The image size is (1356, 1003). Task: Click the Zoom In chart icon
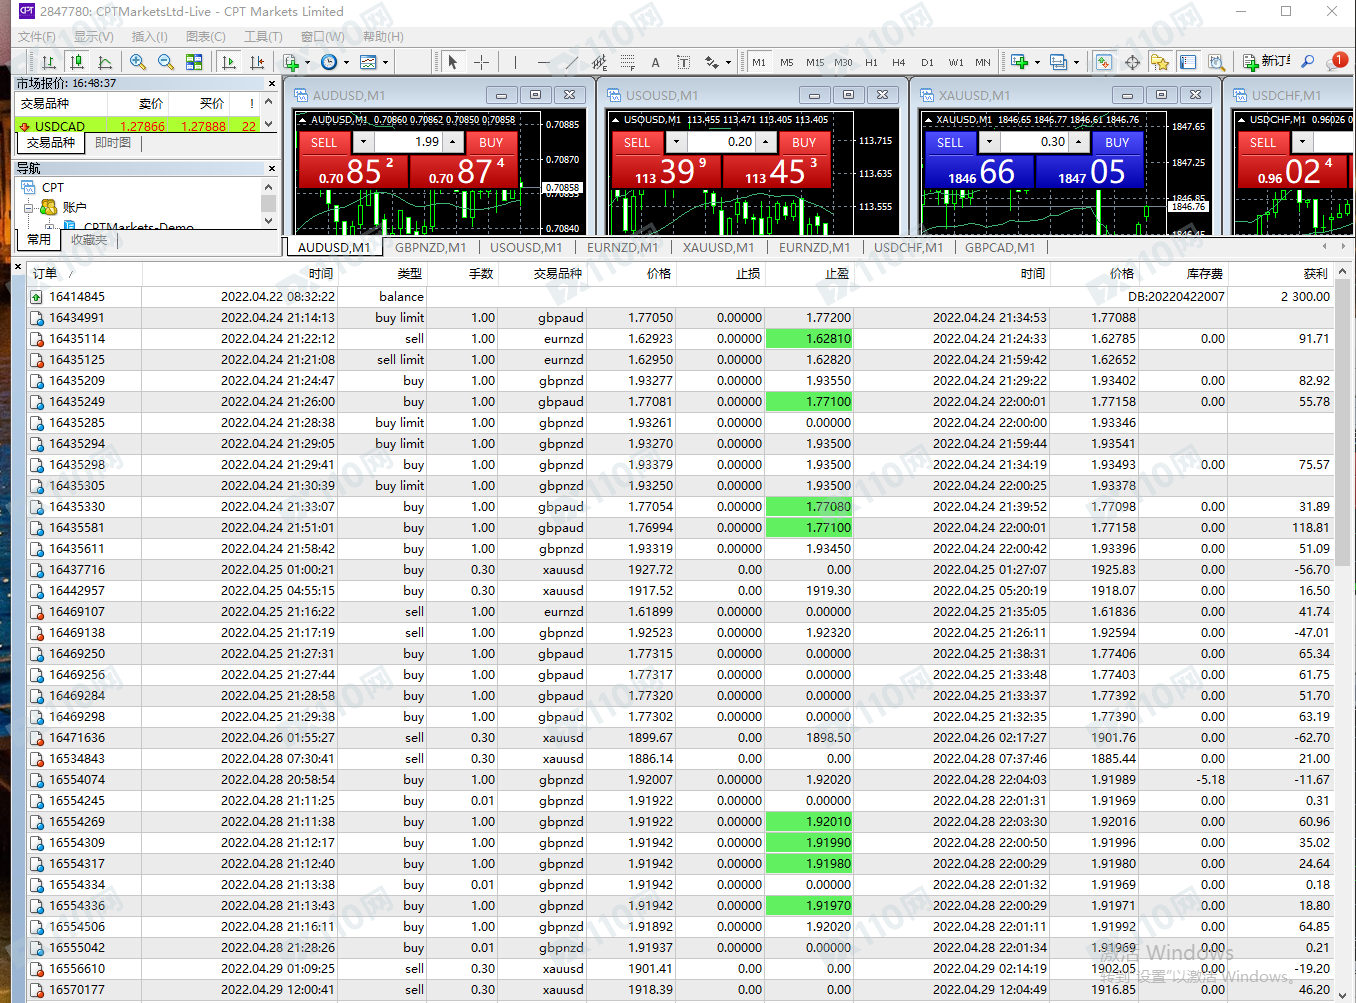tap(138, 62)
